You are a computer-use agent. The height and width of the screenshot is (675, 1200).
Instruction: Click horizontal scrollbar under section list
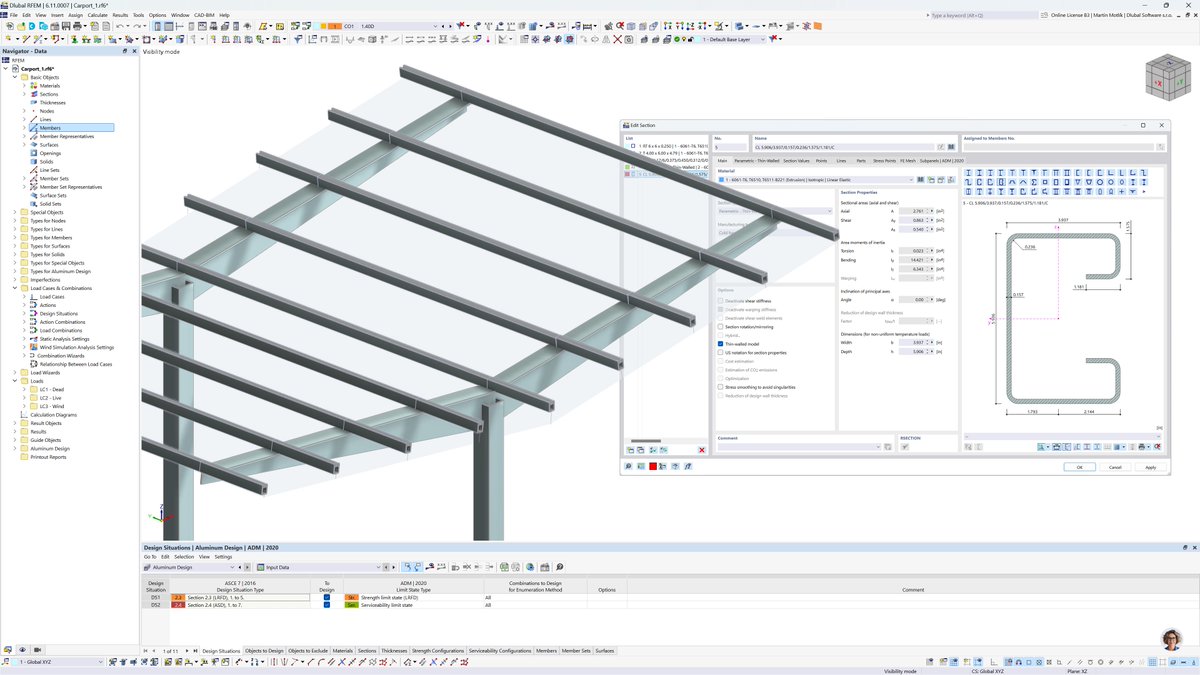(646, 441)
